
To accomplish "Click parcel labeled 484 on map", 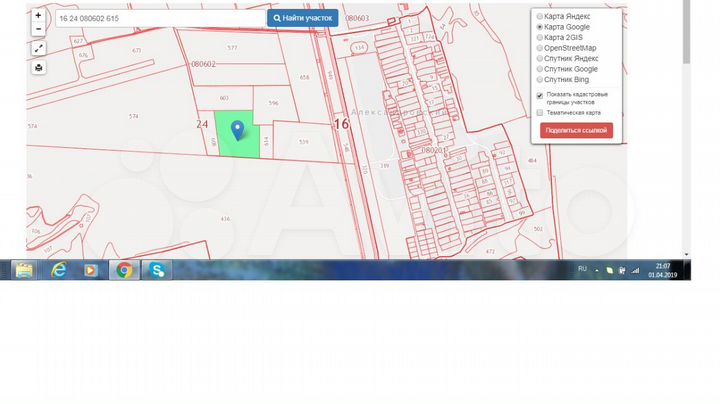I will coord(532,161).
